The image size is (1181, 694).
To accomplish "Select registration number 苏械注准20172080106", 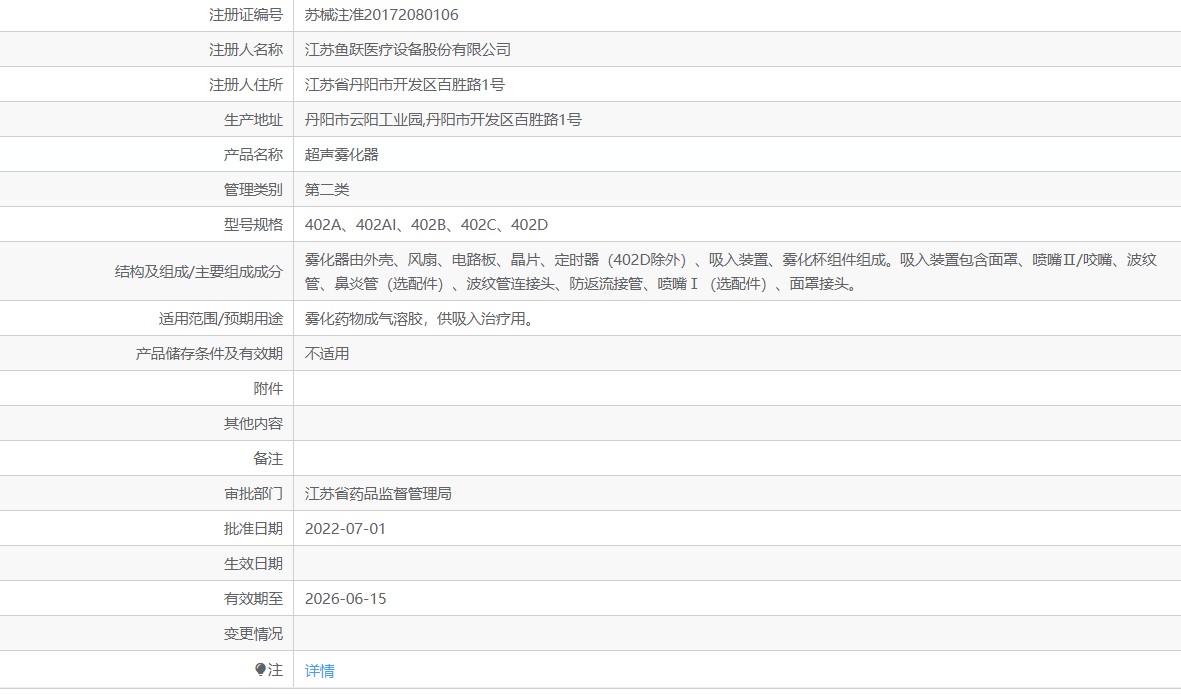I will point(381,14).
